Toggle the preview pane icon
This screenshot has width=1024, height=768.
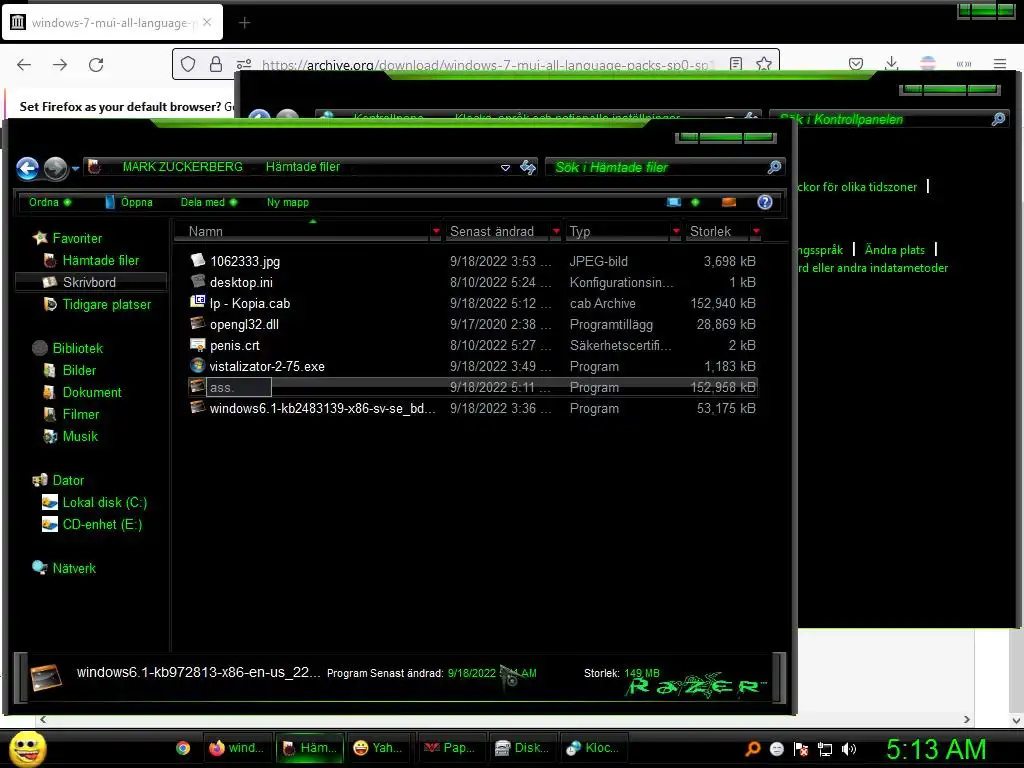coord(729,202)
